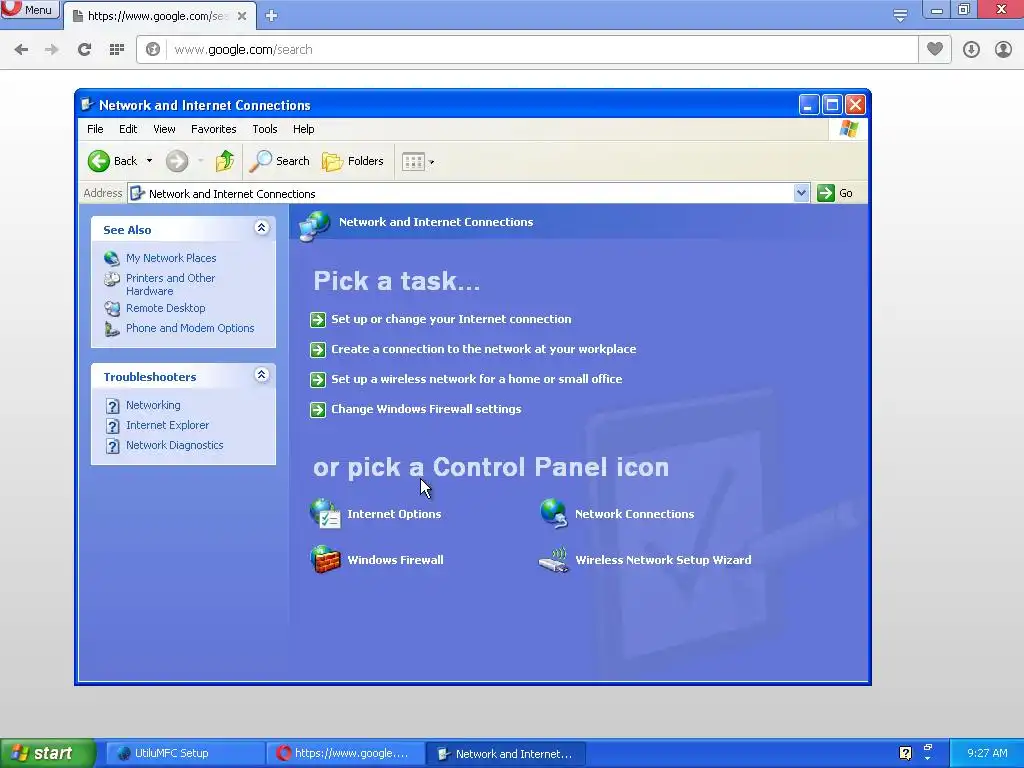This screenshot has height=768, width=1024.
Task: Click My Network Places globe icon
Action: pos(112,259)
